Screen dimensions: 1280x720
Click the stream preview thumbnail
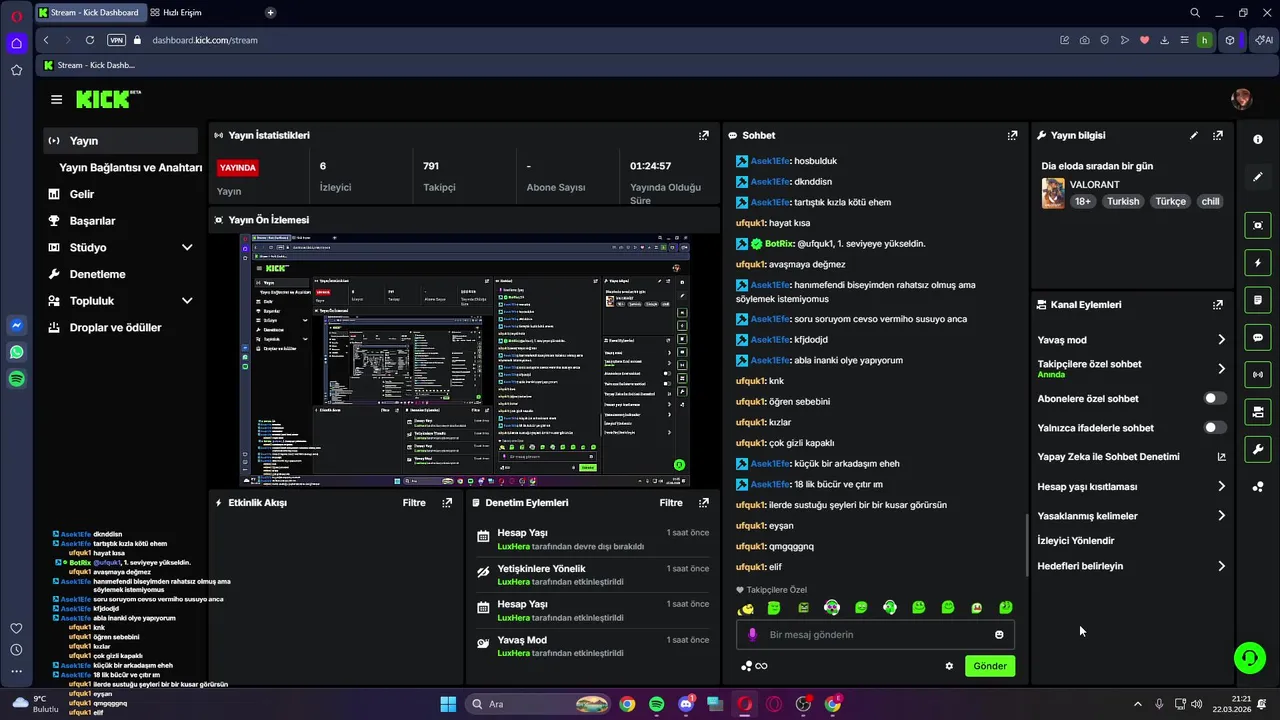[465, 360]
